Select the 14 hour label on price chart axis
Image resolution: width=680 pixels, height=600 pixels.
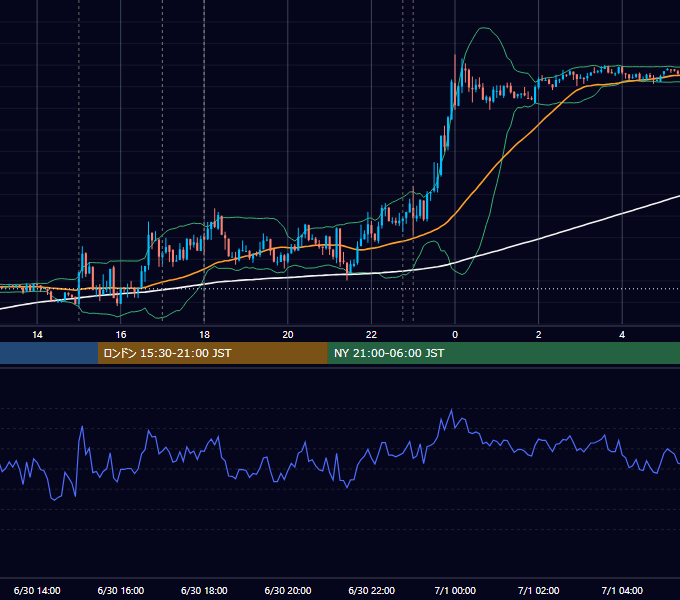[37, 335]
